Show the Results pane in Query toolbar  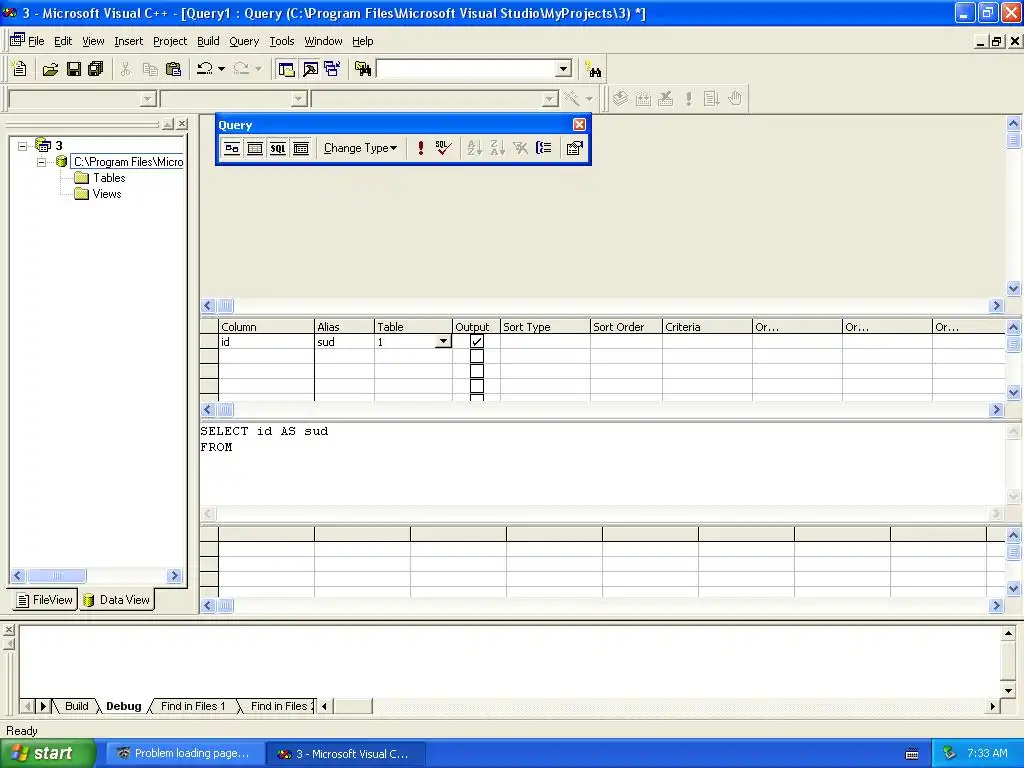[x=300, y=148]
